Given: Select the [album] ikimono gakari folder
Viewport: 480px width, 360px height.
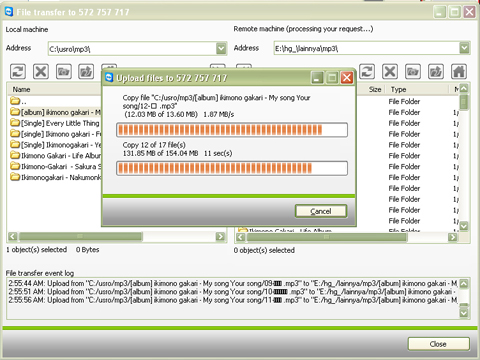Looking at the screenshot, I should click(x=55, y=112).
